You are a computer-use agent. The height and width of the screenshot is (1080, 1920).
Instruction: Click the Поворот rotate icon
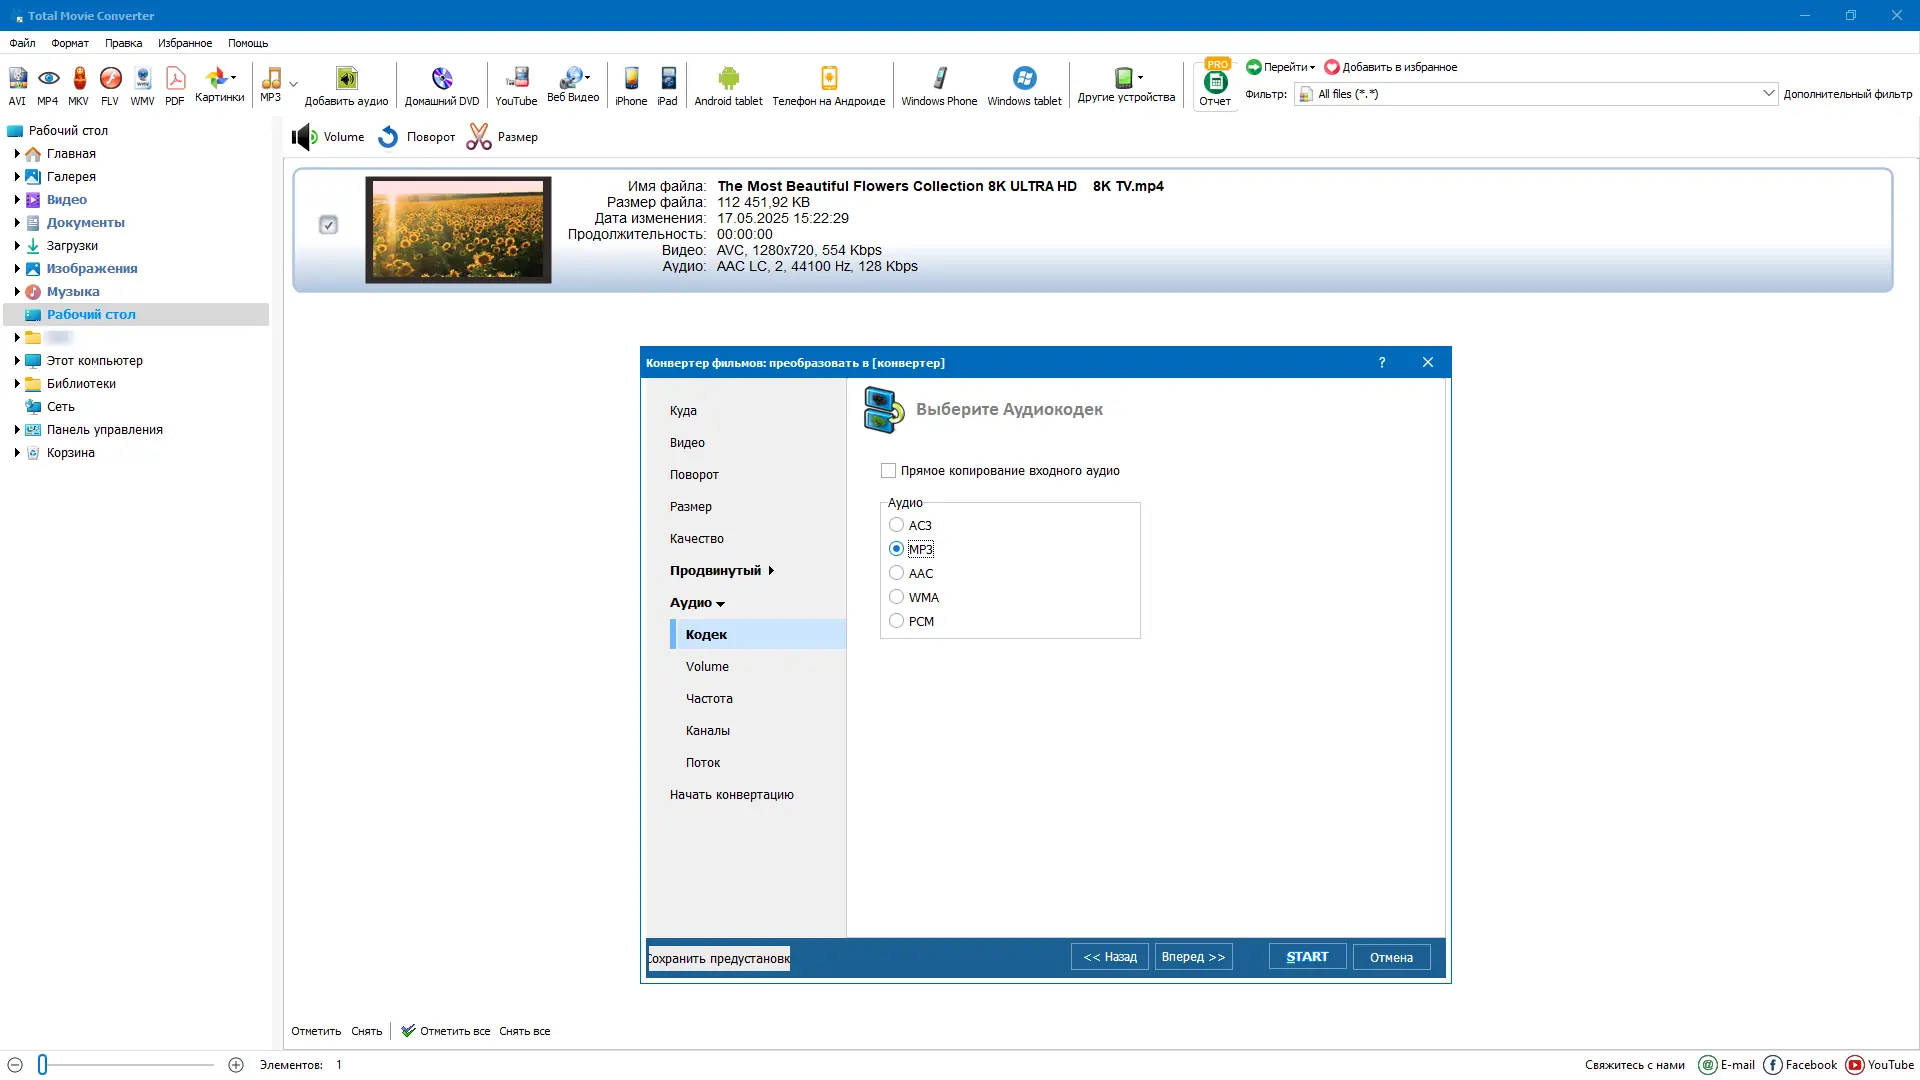pos(389,137)
